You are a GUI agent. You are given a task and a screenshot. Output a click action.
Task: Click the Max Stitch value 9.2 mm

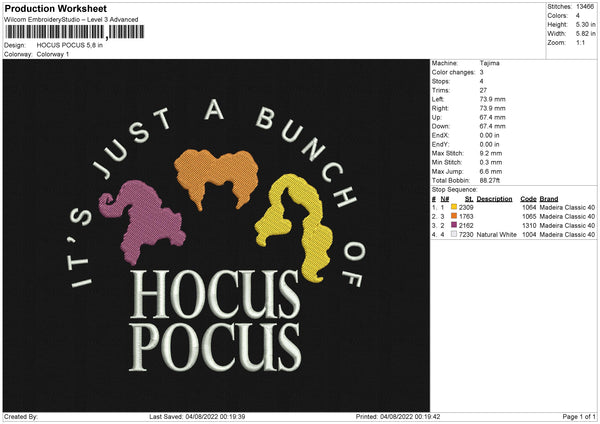pyautogui.click(x=491, y=153)
